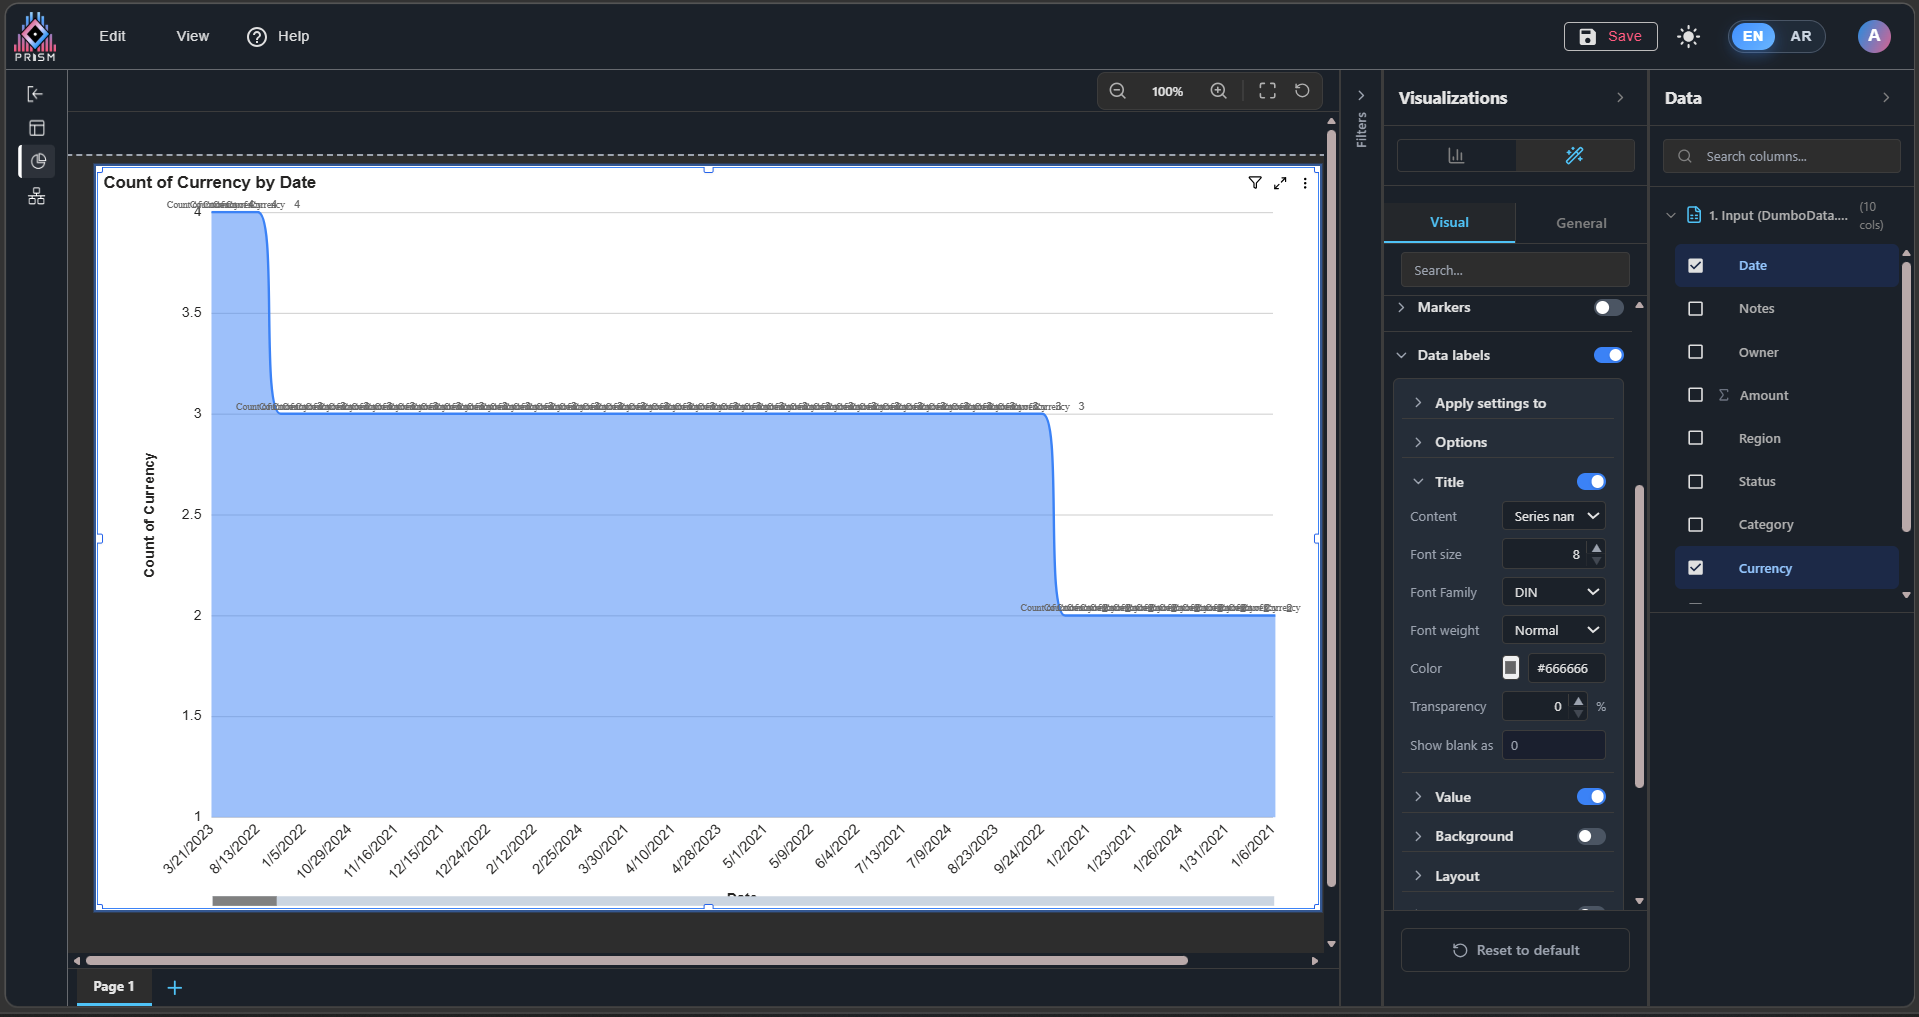Open the format visual wand tab
Screen dimensions: 1919x1017
[1574, 155]
